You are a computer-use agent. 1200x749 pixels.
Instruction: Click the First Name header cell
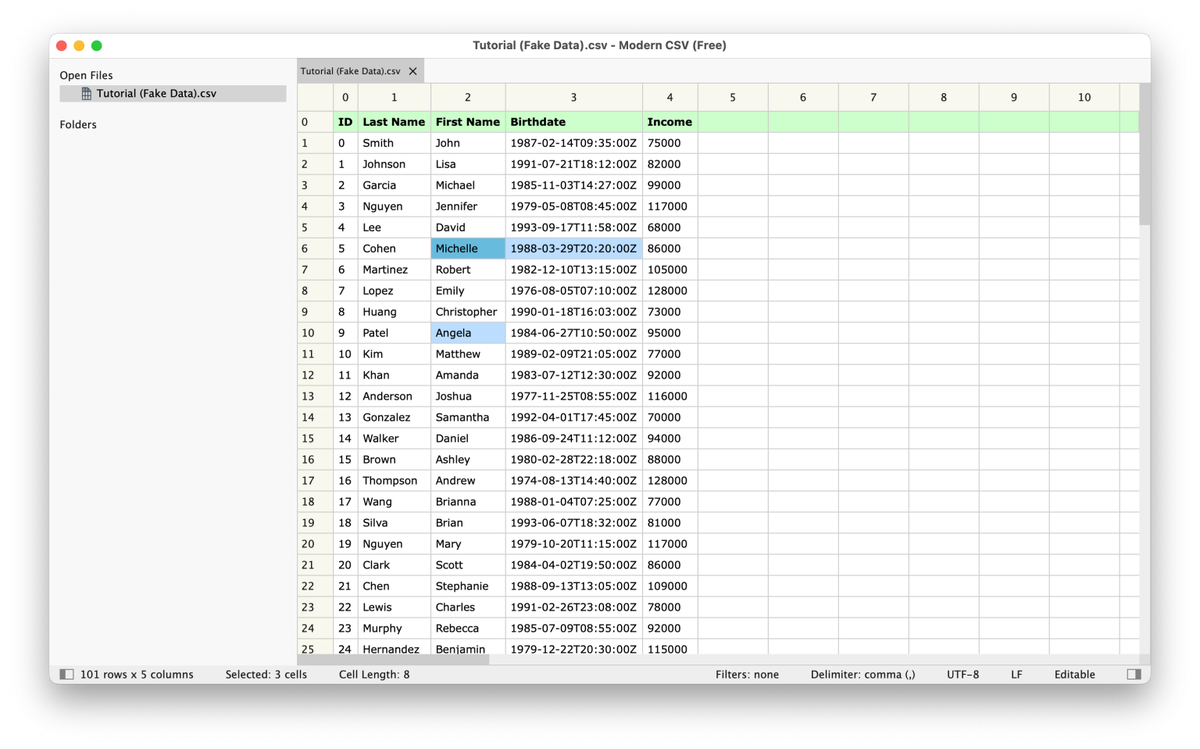coord(468,122)
